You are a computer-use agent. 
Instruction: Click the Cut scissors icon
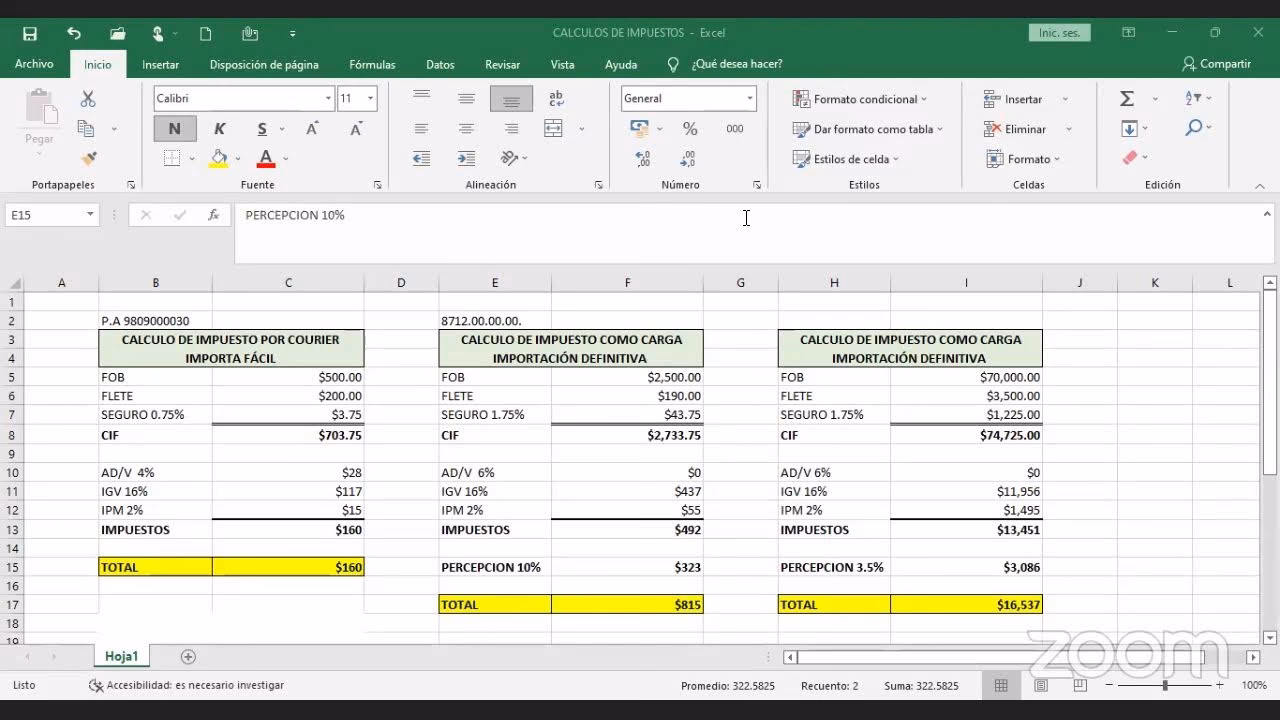pyautogui.click(x=88, y=99)
